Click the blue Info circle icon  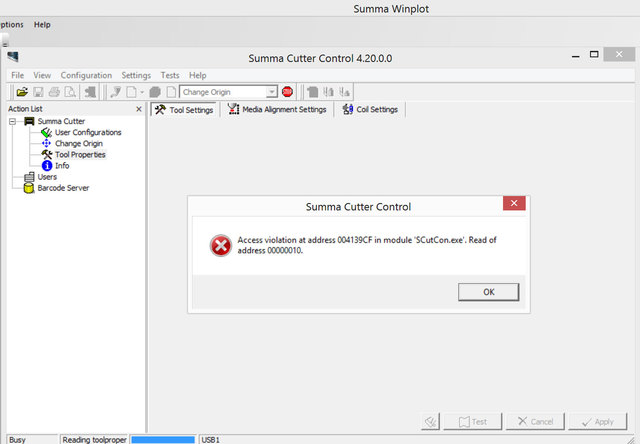pos(47,165)
